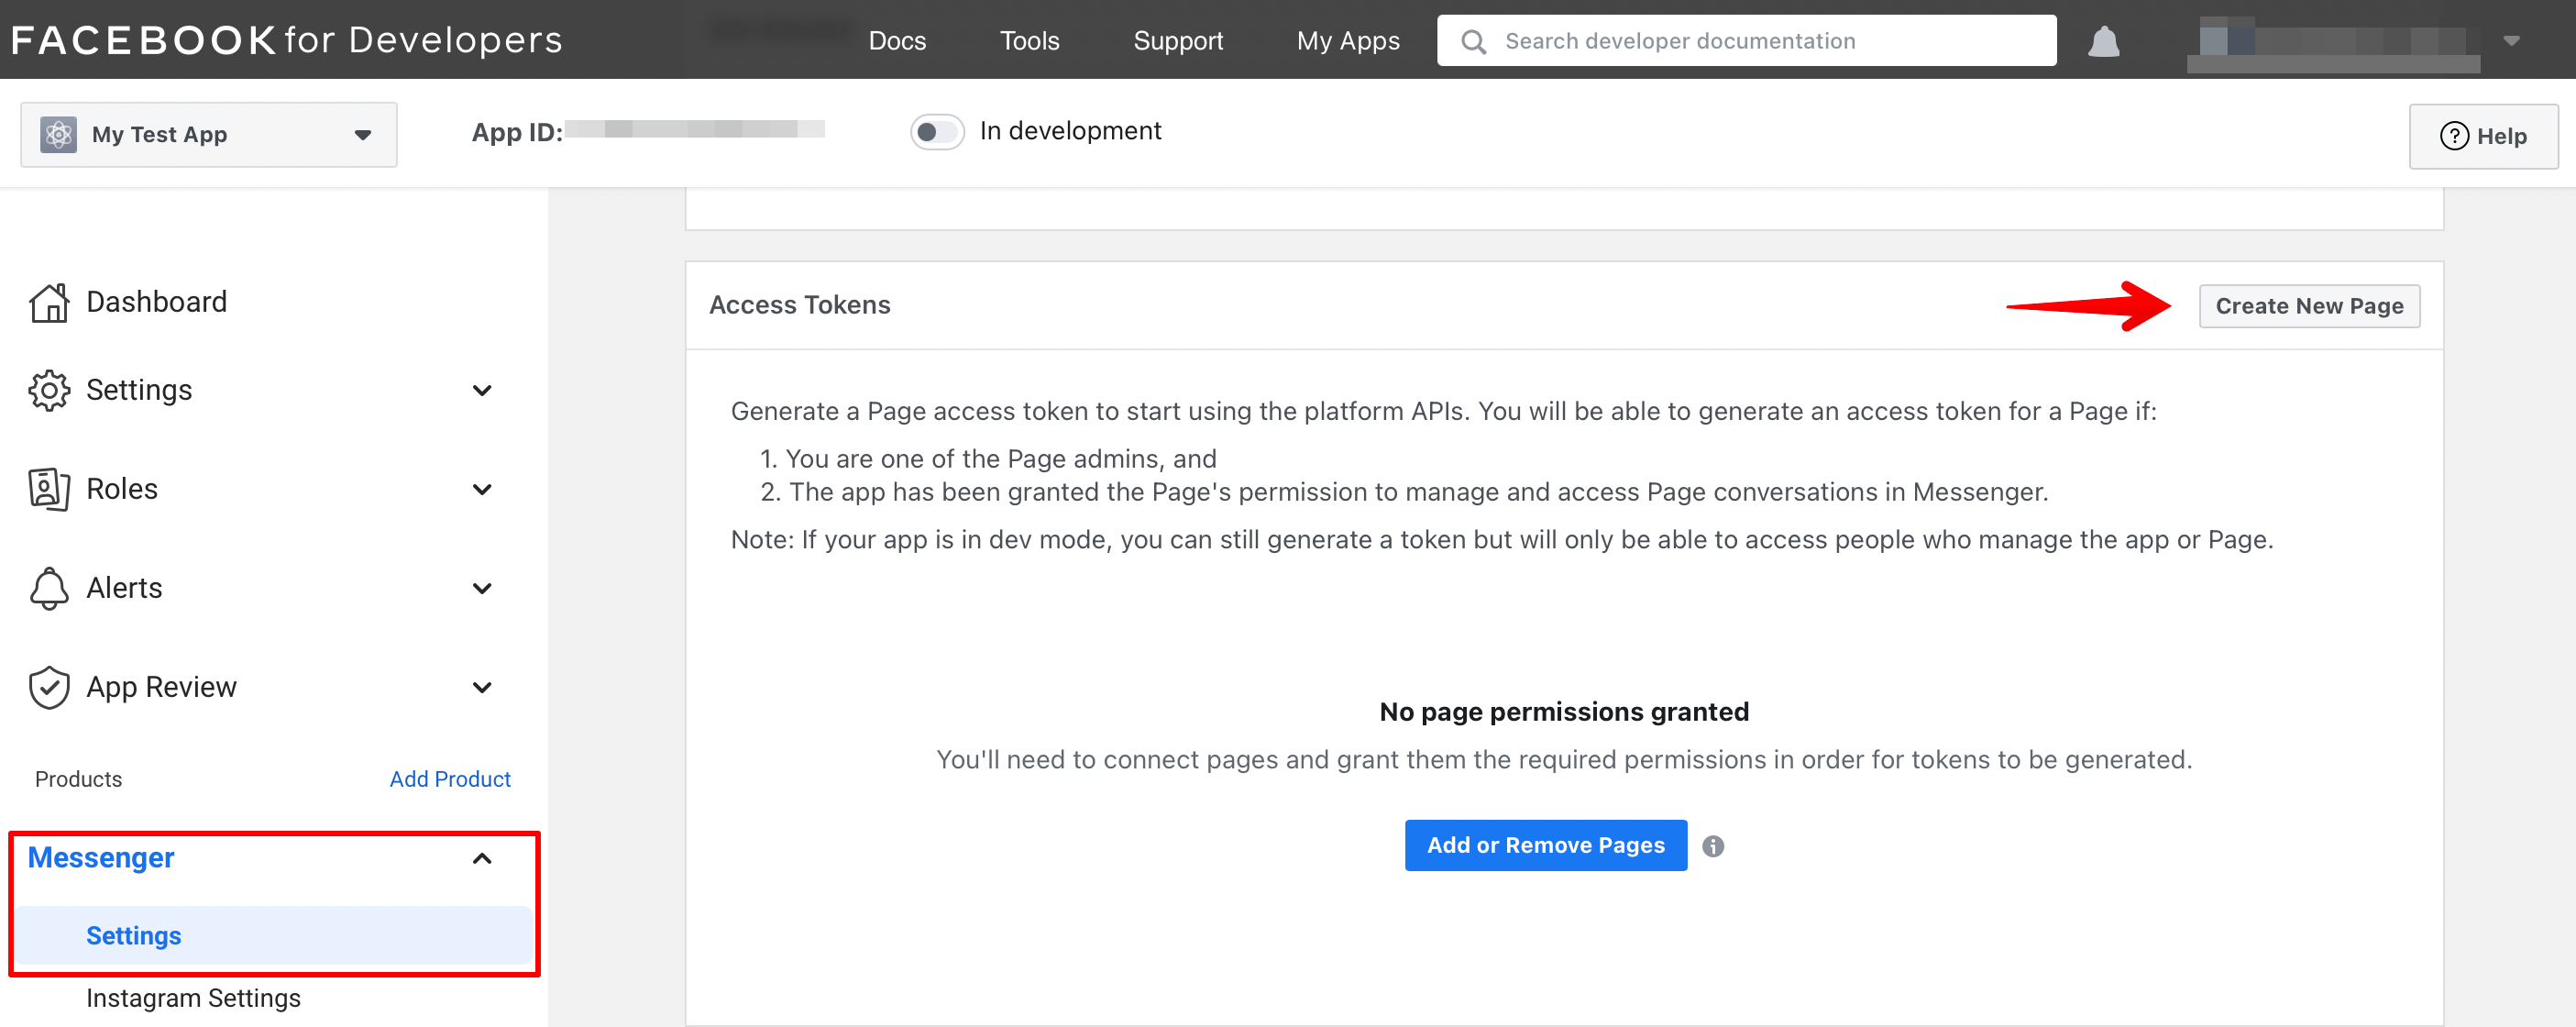This screenshot has width=2576, height=1027.
Task: Go to Dashboard in sidebar
Action: (156, 302)
